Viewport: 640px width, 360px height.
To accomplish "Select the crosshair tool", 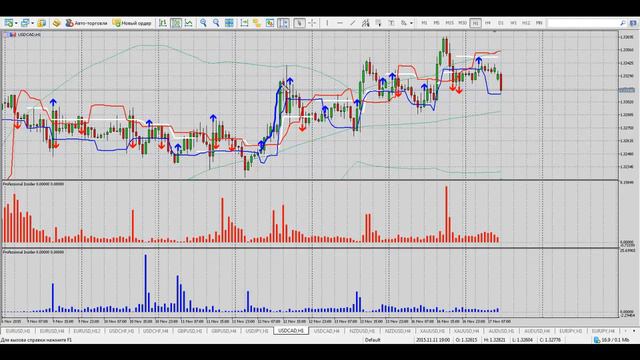I will [x=312, y=23].
